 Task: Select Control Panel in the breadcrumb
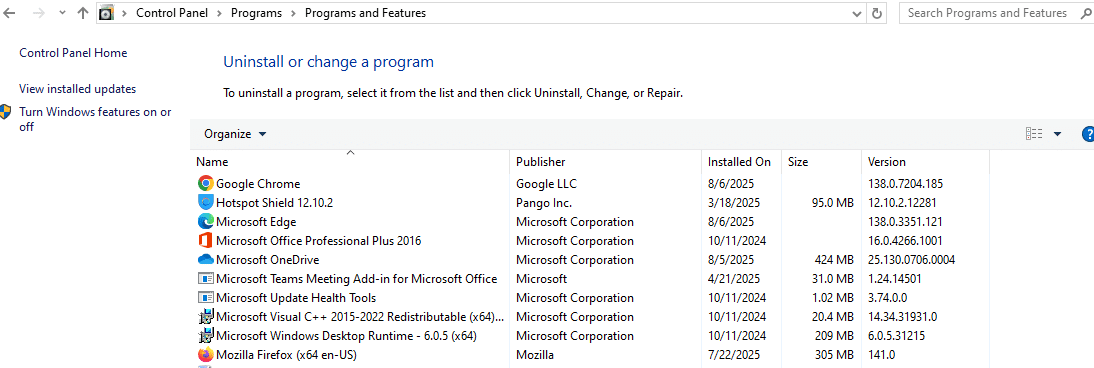tap(172, 13)
